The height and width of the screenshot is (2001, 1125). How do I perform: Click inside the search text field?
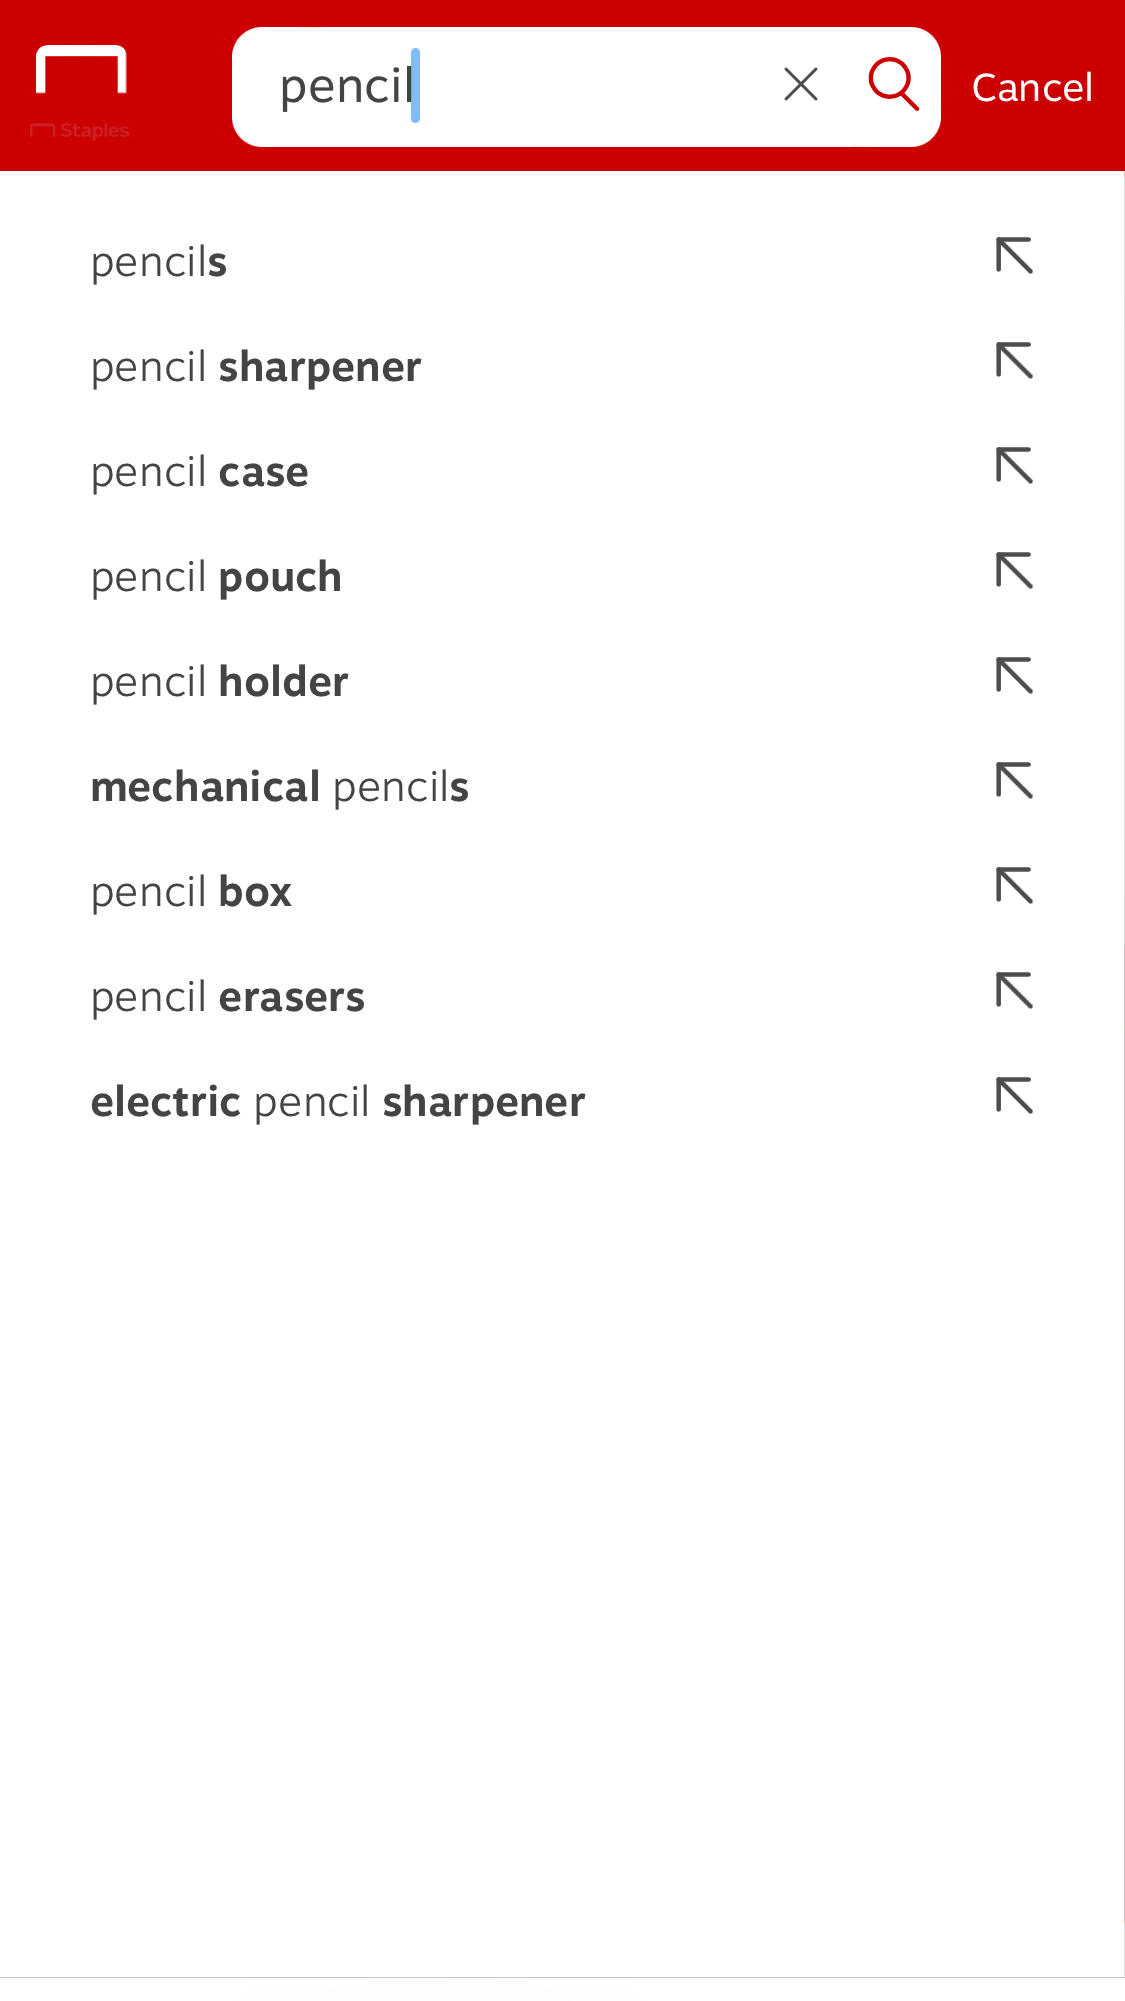click(x=550, y=86)
